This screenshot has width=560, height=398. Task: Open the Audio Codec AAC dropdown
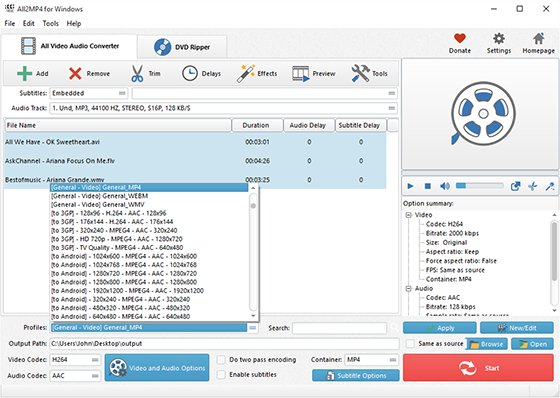[75, 375]
